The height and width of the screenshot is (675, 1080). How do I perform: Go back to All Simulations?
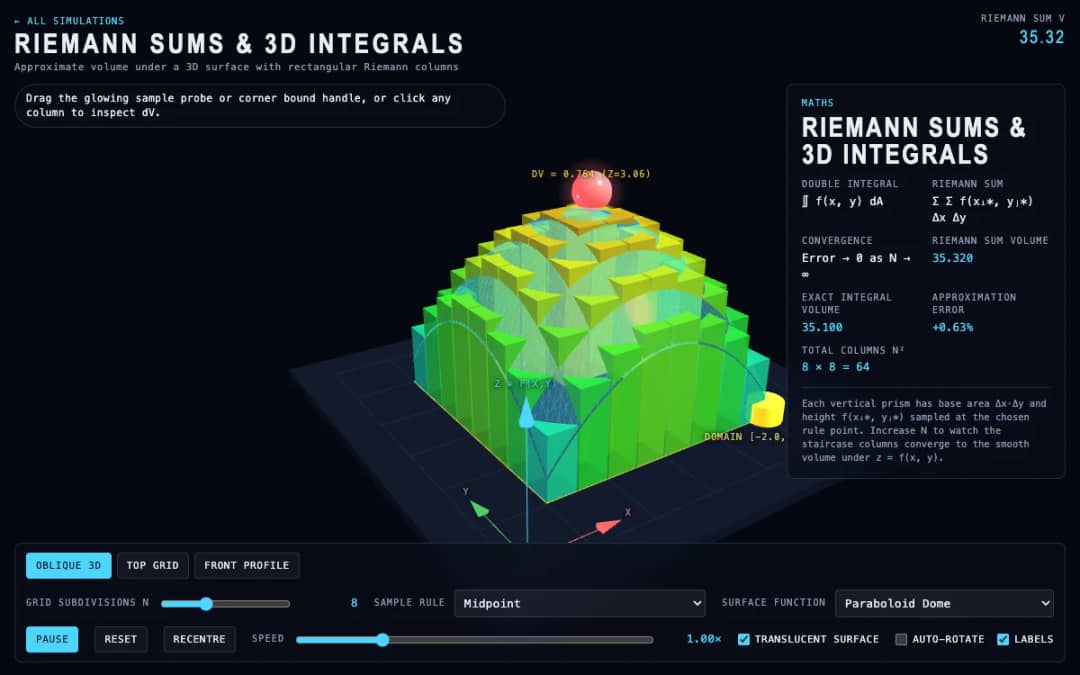(69, 21)
